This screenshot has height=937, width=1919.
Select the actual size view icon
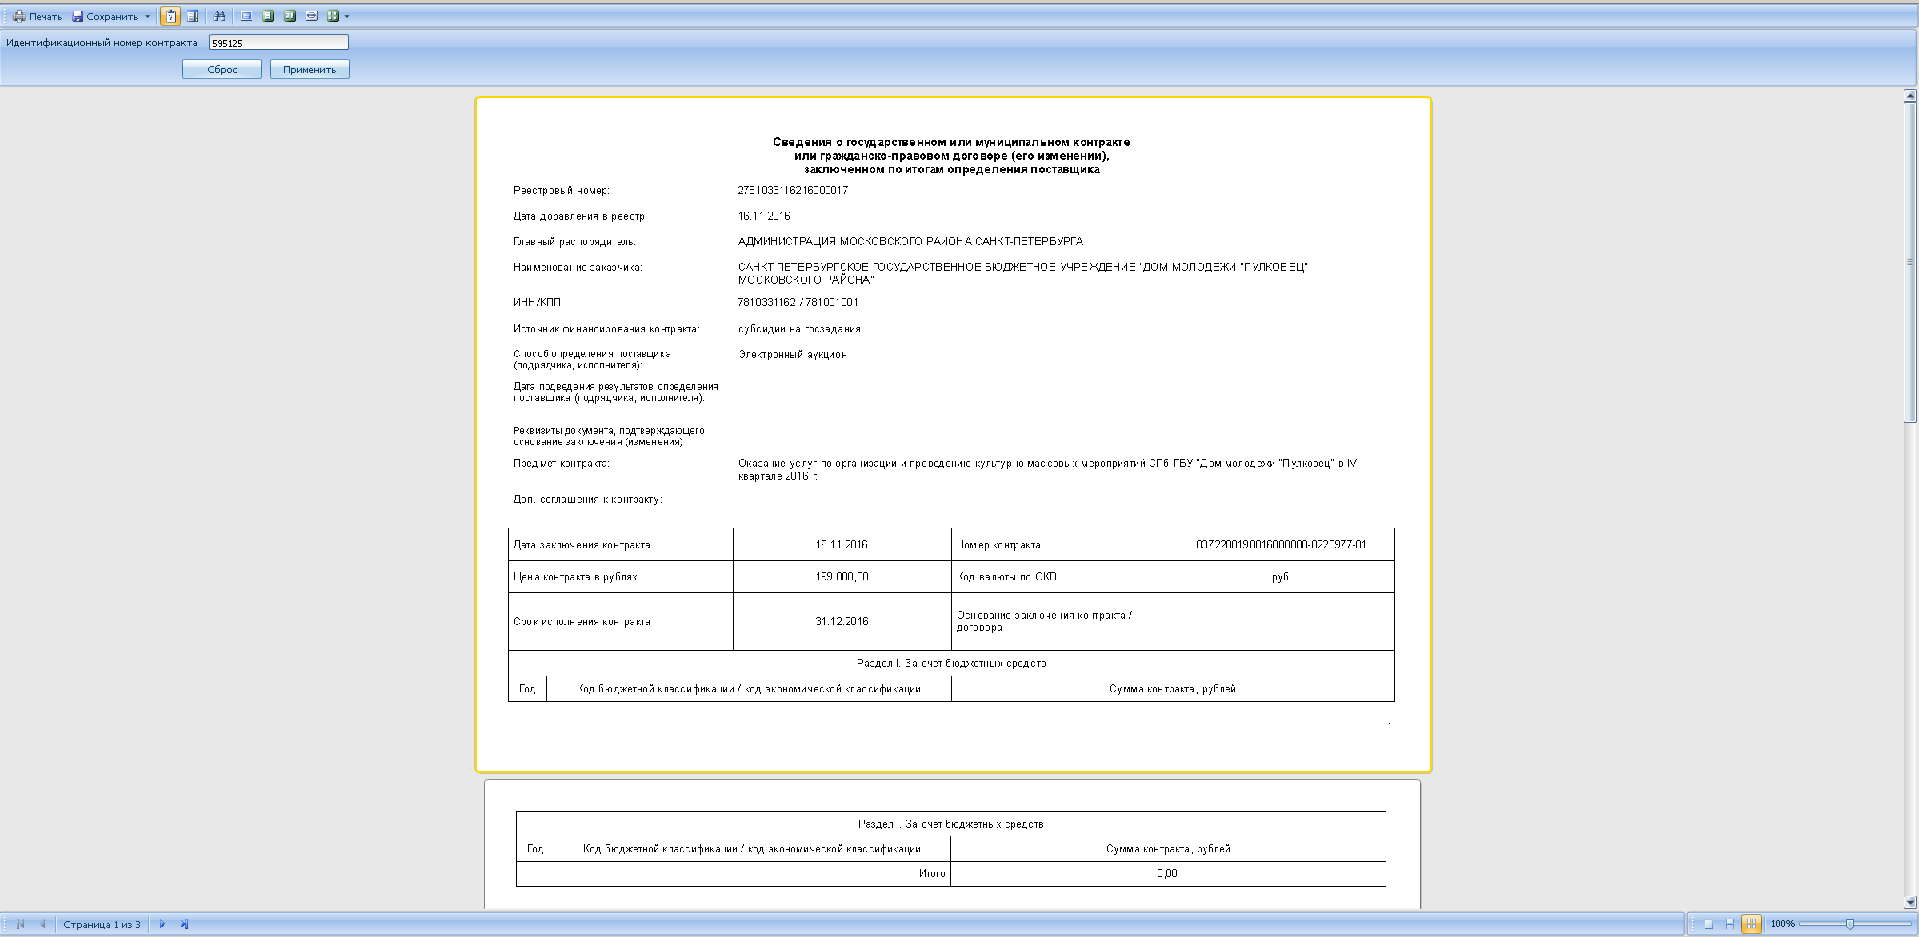click(246, 16)
